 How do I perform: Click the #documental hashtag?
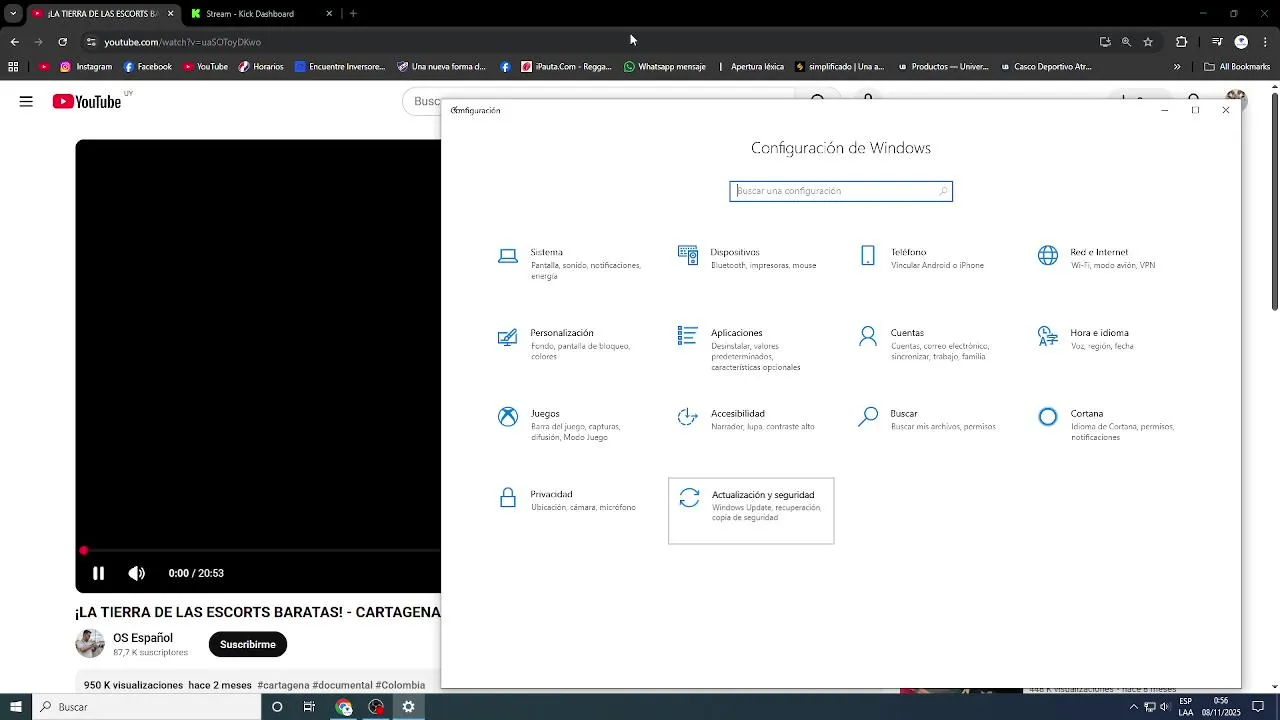[x=343, y=685]
